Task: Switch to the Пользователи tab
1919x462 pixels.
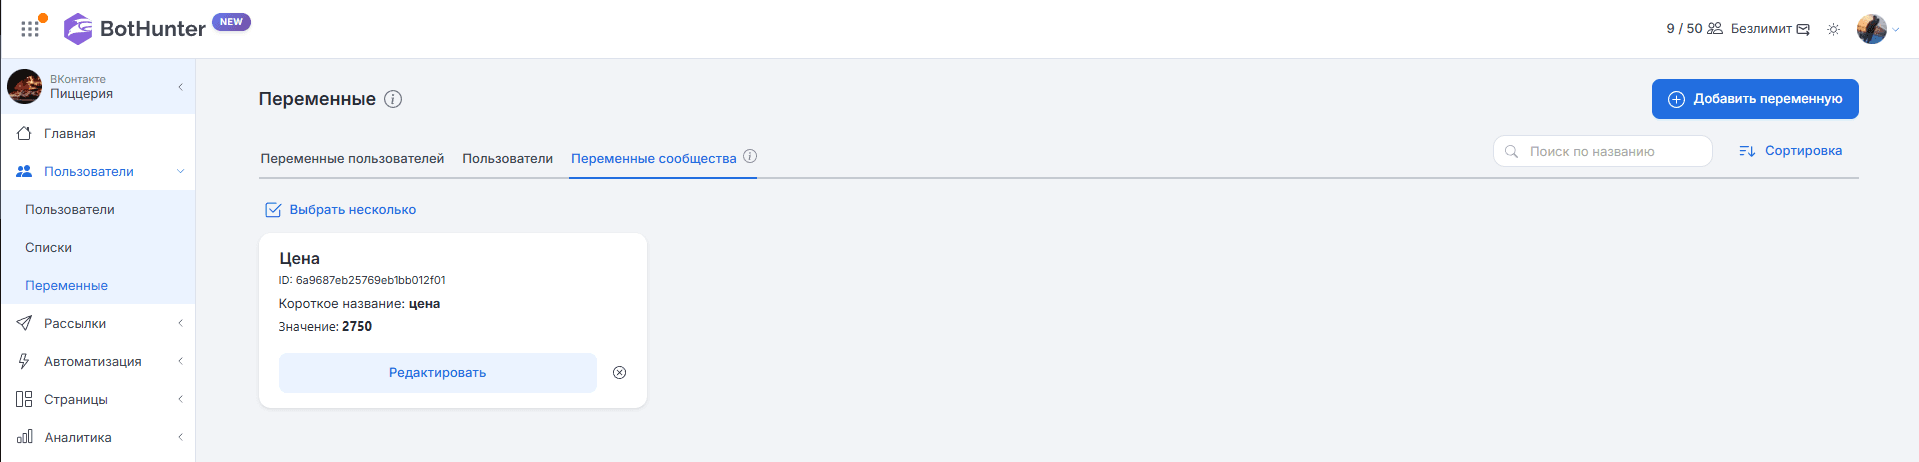Action: [507, 159]
